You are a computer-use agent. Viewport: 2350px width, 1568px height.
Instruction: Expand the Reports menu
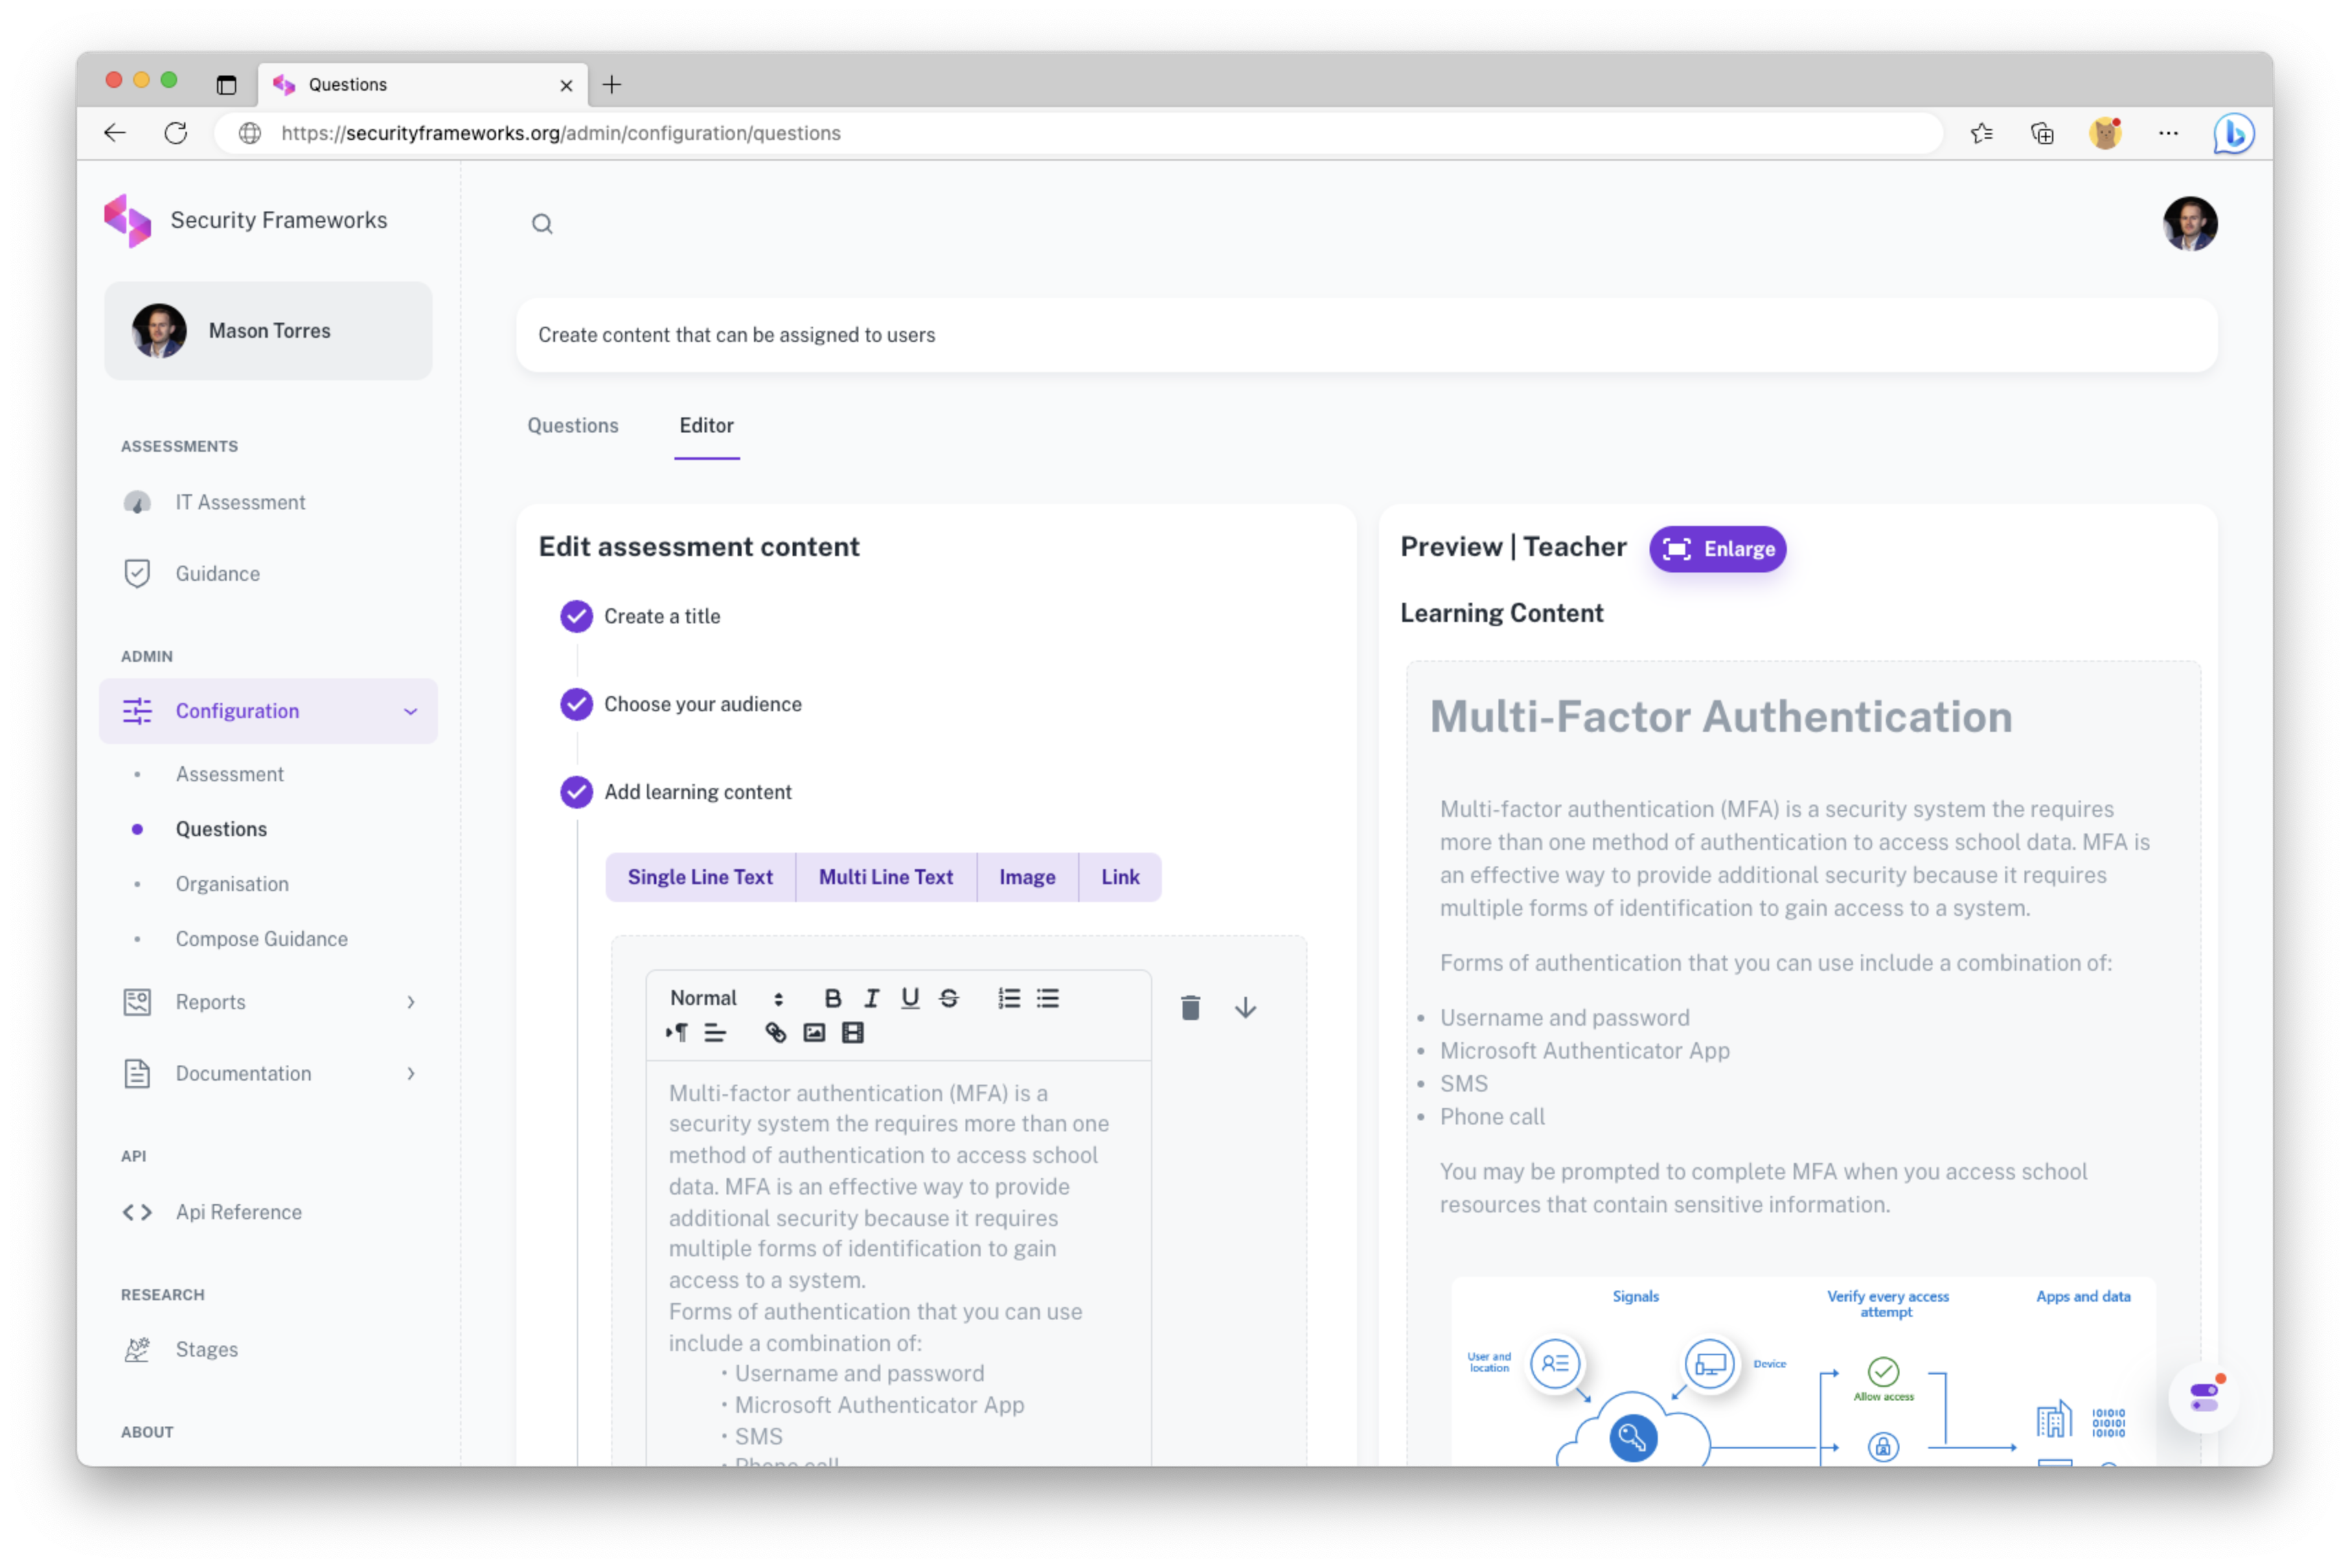[x=268, y=1002]
